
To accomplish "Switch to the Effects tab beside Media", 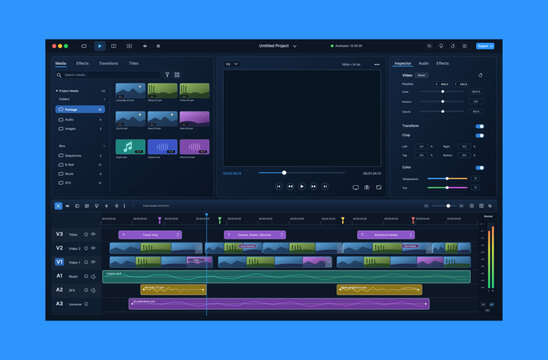I will (82, 63).
